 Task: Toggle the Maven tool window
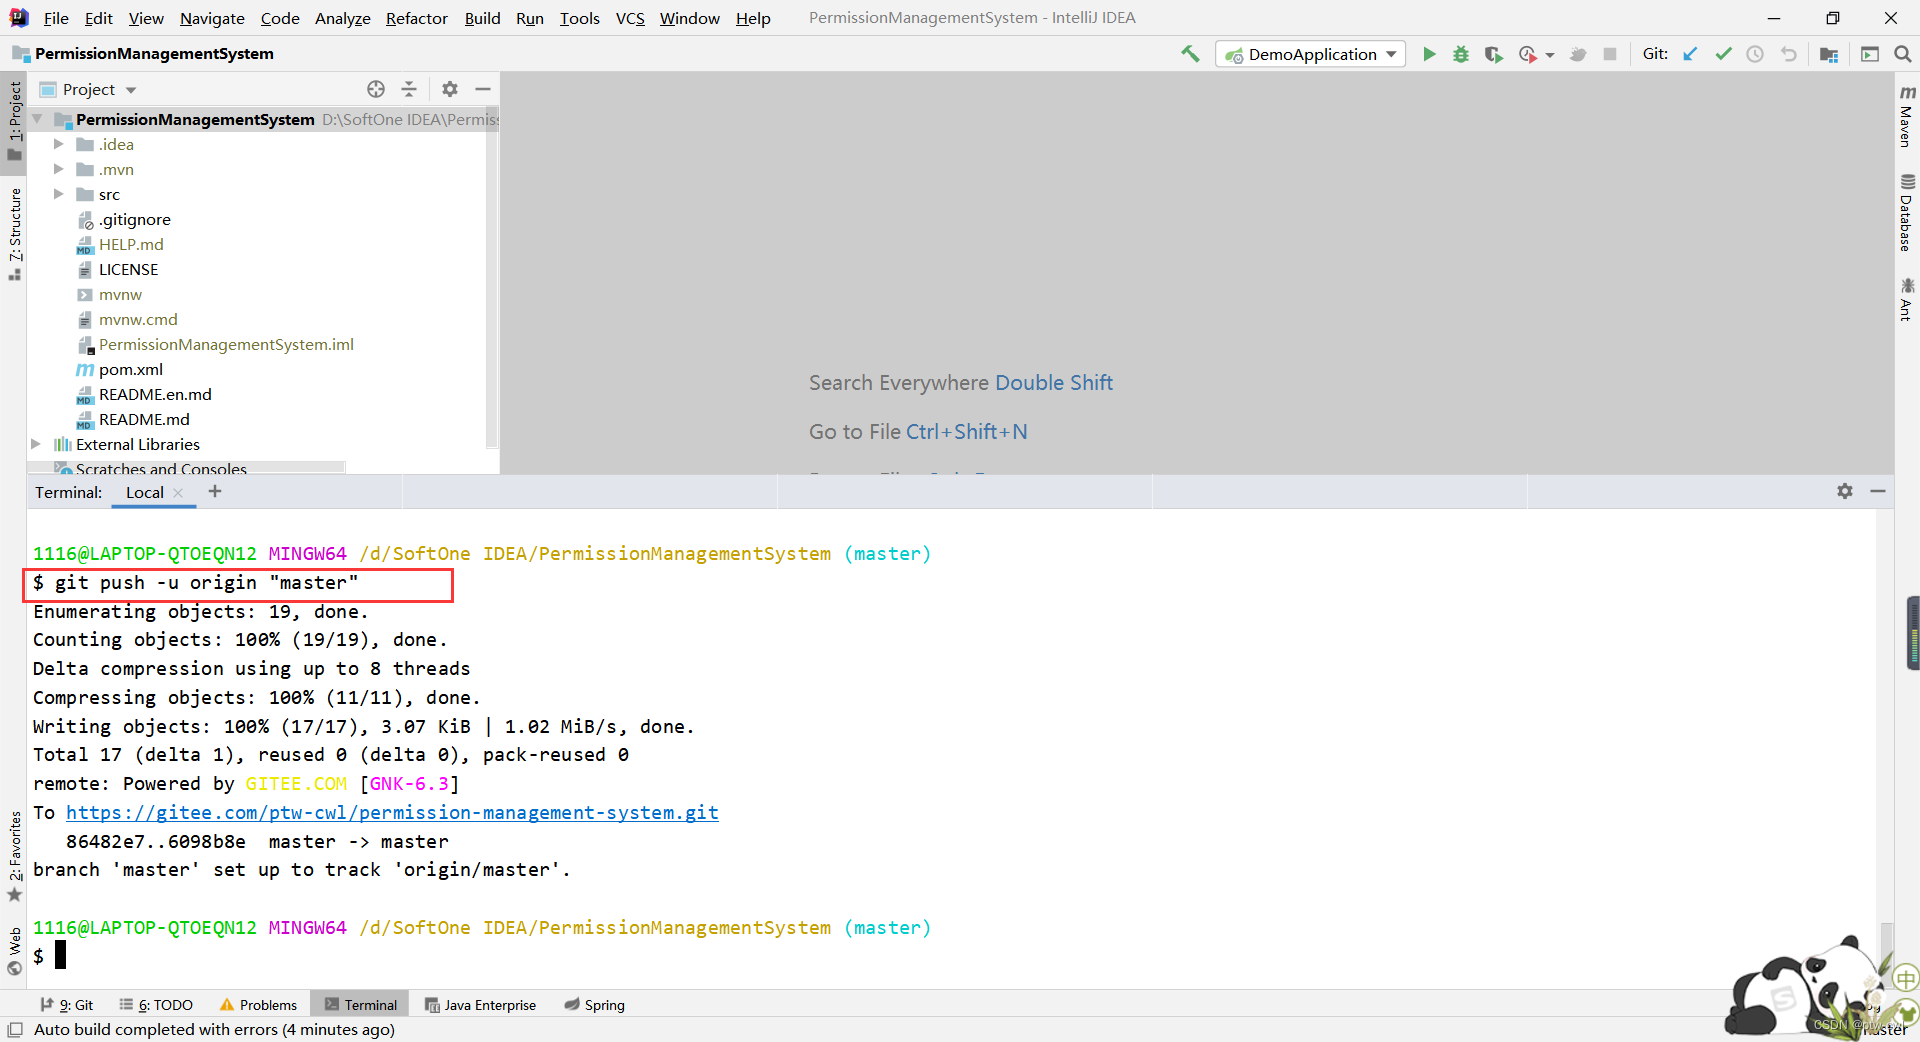coord(1907,116)
